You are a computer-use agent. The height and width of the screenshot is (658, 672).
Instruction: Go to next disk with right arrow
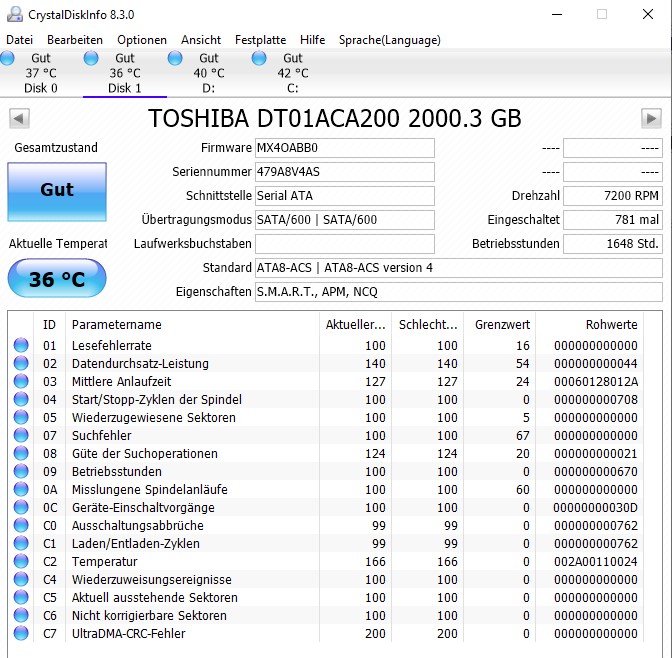pyautogui.click(x=651, y=118)
